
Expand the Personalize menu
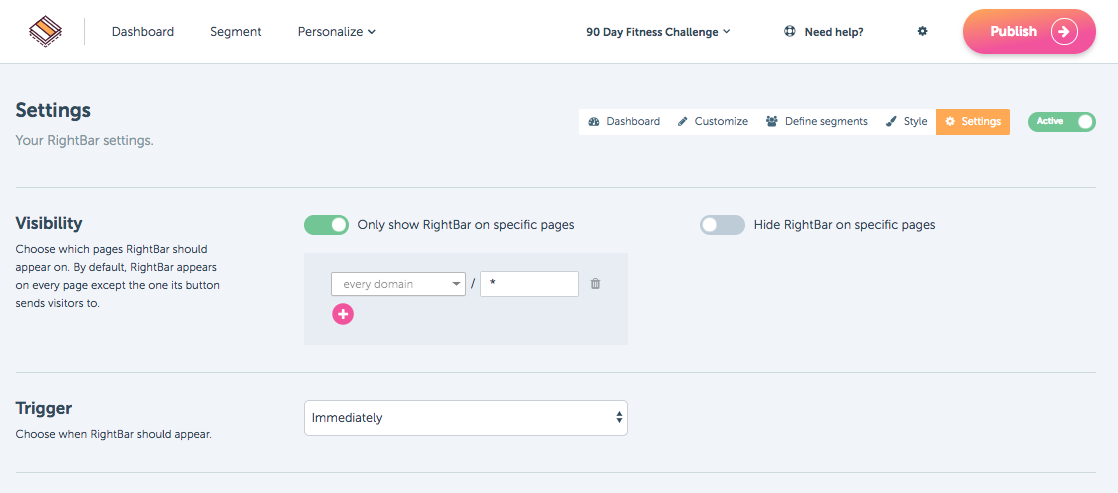click(337, 31)
